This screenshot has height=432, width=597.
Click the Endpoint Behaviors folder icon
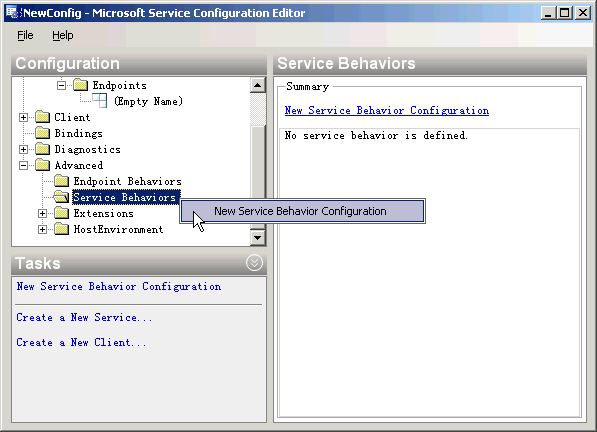pos(61,181)
